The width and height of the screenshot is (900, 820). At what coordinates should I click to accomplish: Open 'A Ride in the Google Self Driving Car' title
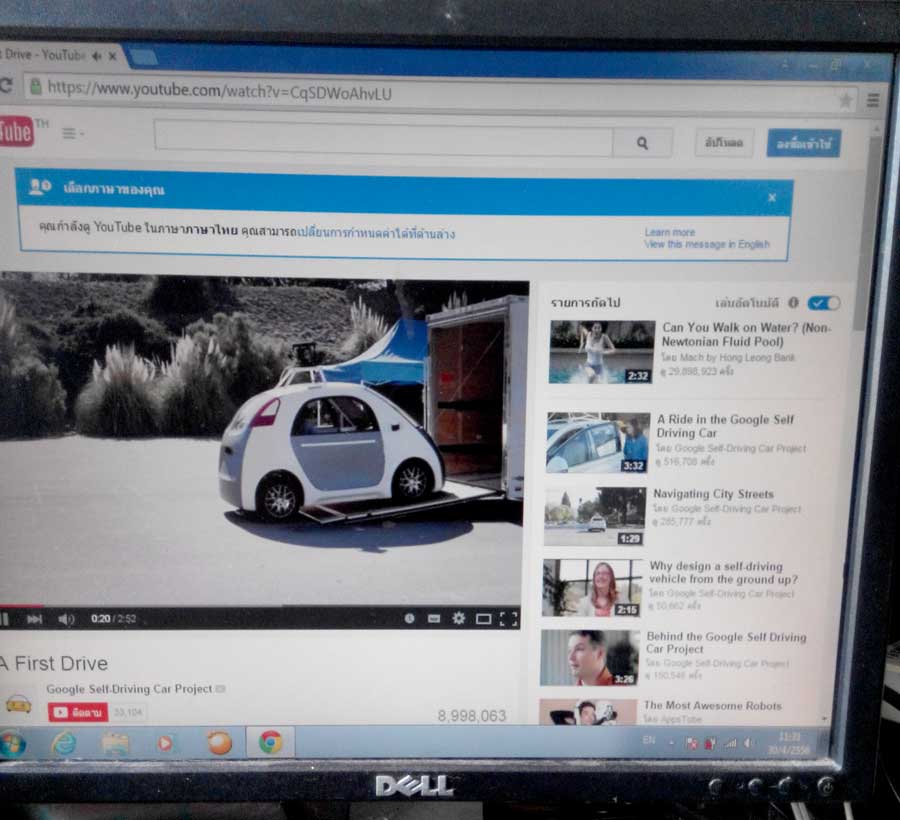coord(725,426)
